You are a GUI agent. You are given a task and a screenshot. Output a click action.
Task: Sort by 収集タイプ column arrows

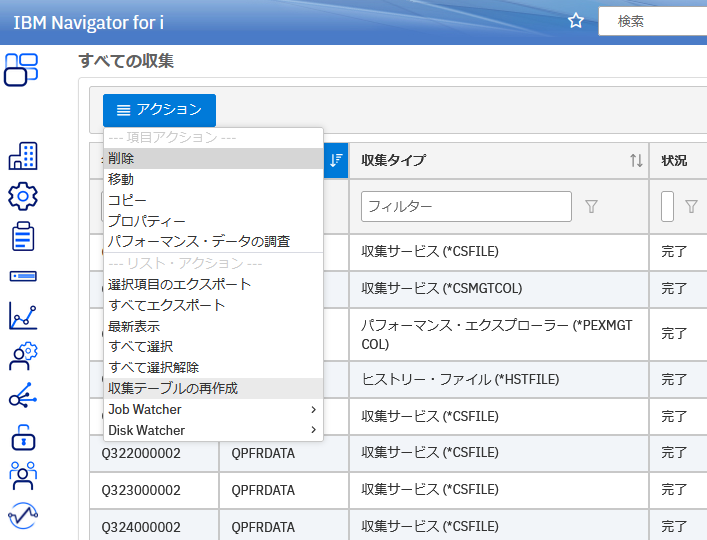[x=636, y=160]
